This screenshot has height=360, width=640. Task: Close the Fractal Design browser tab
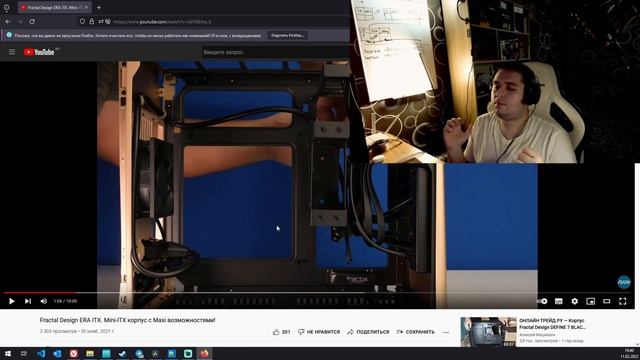click(86, 7)
